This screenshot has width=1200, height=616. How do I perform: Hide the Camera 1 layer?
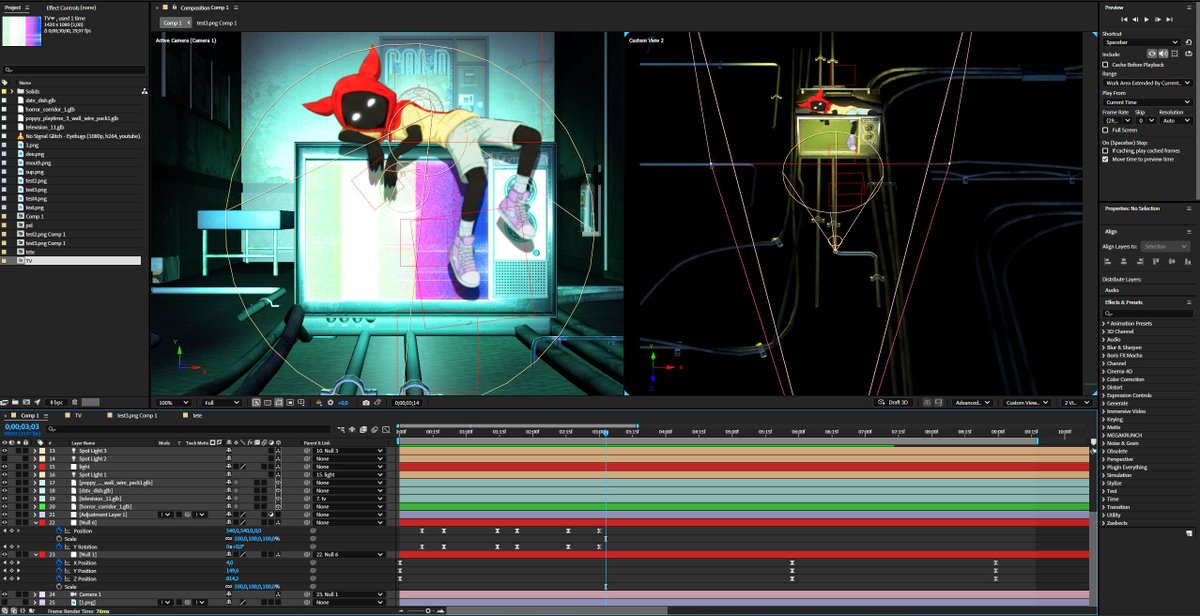pyautogui.click(x=5, y=594)
